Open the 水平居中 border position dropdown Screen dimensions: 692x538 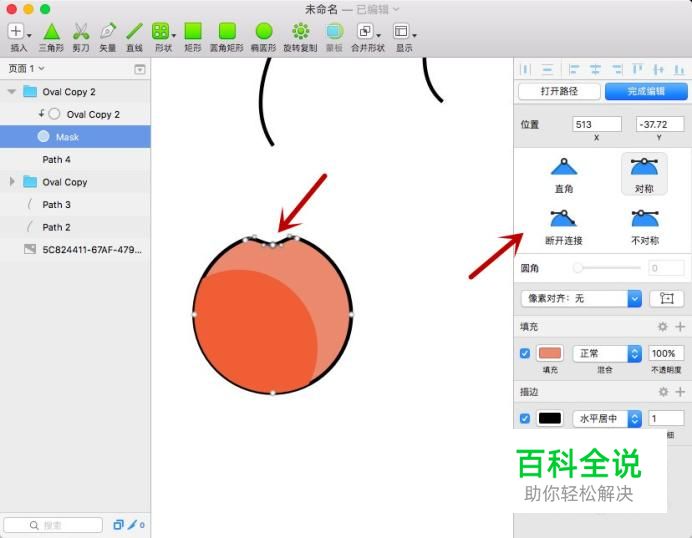pyautogui.click(x=607, y=418)
